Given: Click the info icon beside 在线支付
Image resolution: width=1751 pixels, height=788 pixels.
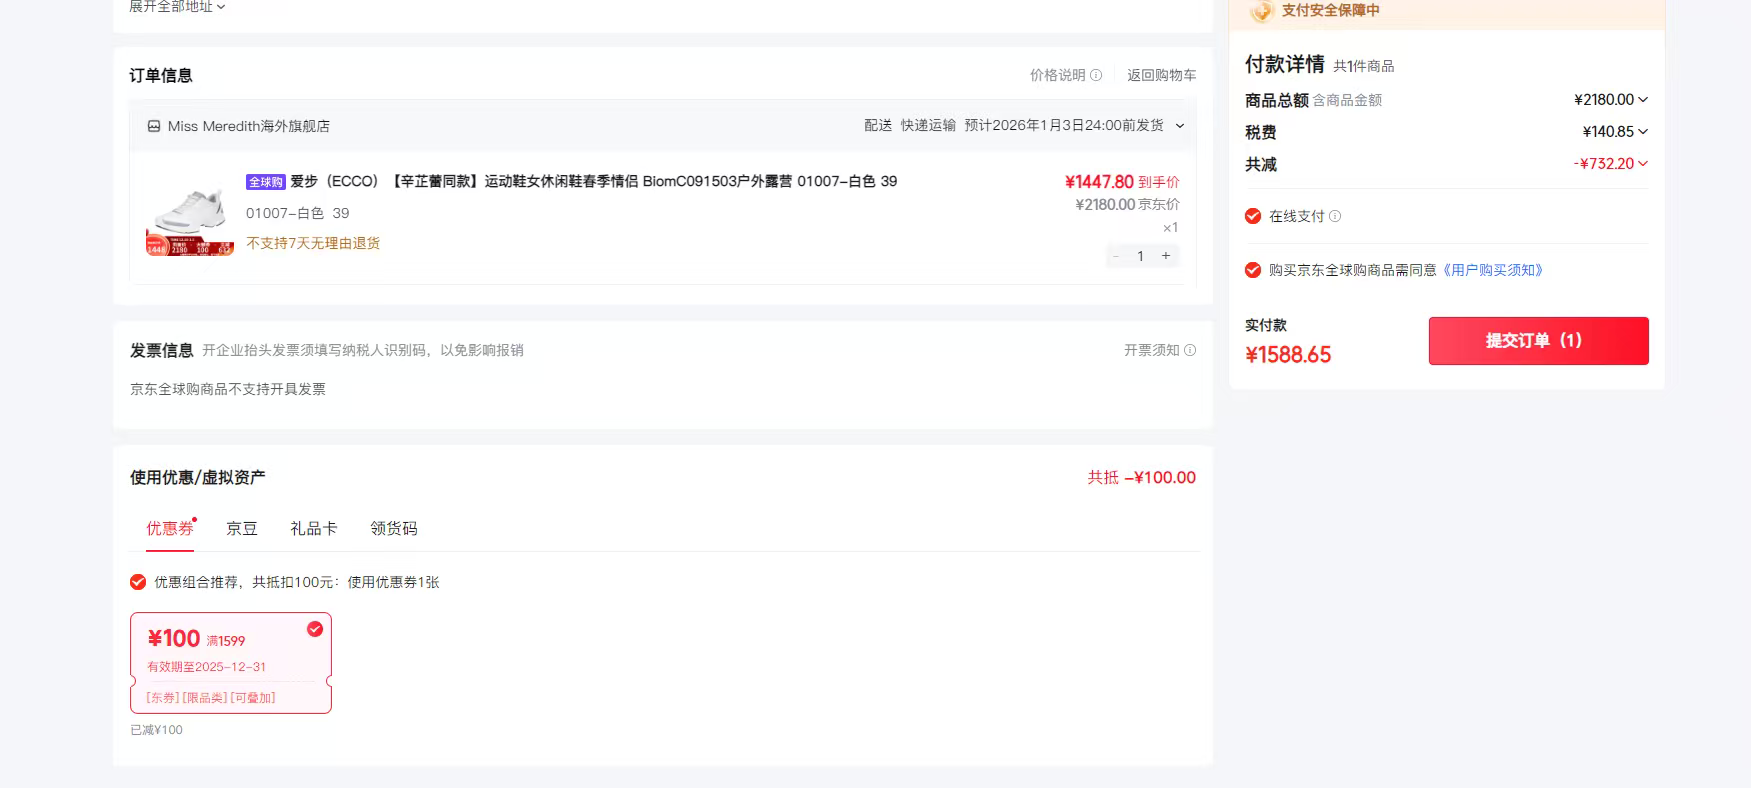Looking at the screenshot, I should click(1335, 216).
